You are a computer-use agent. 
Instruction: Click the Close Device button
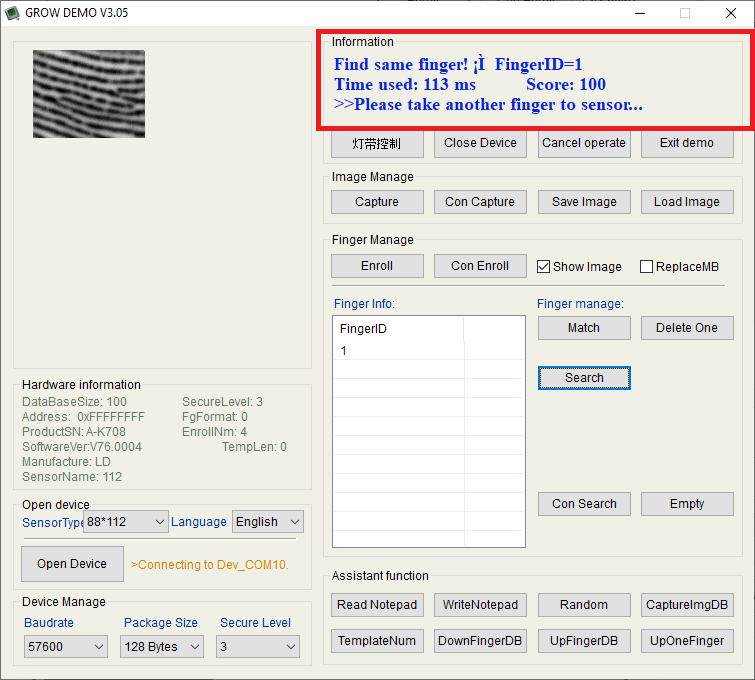(x=480, y=143)
